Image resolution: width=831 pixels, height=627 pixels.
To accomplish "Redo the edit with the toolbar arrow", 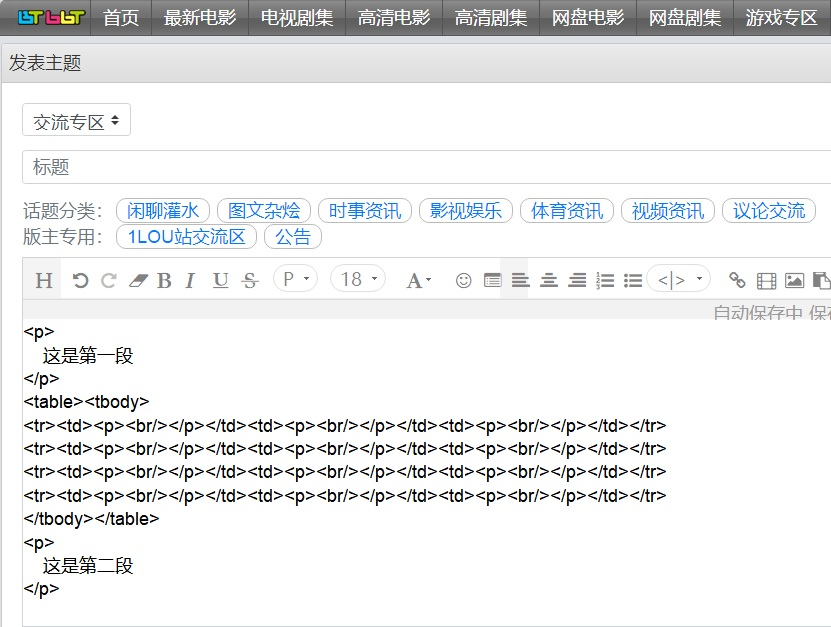I will pyautogui.click(x=109, y=280).
